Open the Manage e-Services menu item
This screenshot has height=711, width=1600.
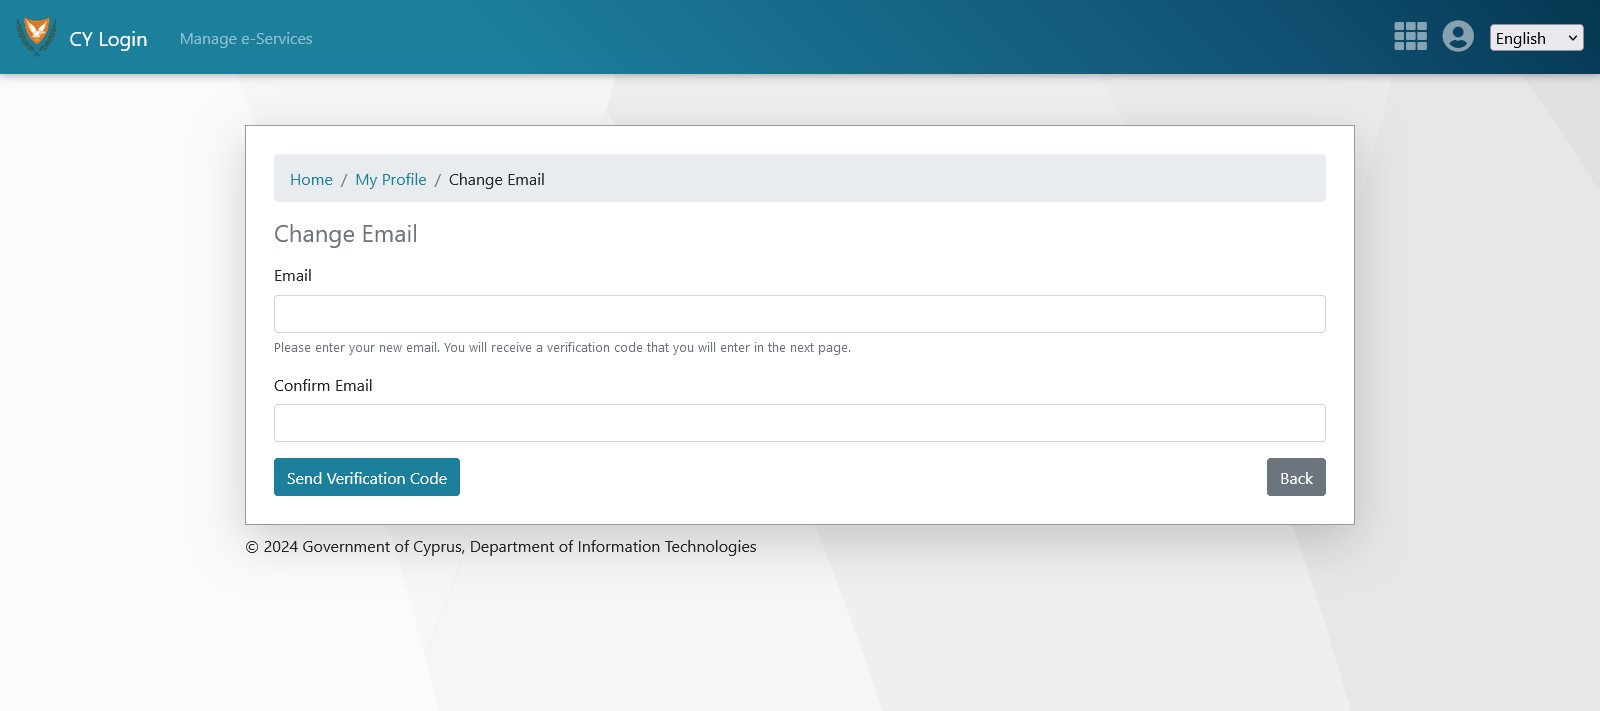pyautogui.click(x=246, y=39)
